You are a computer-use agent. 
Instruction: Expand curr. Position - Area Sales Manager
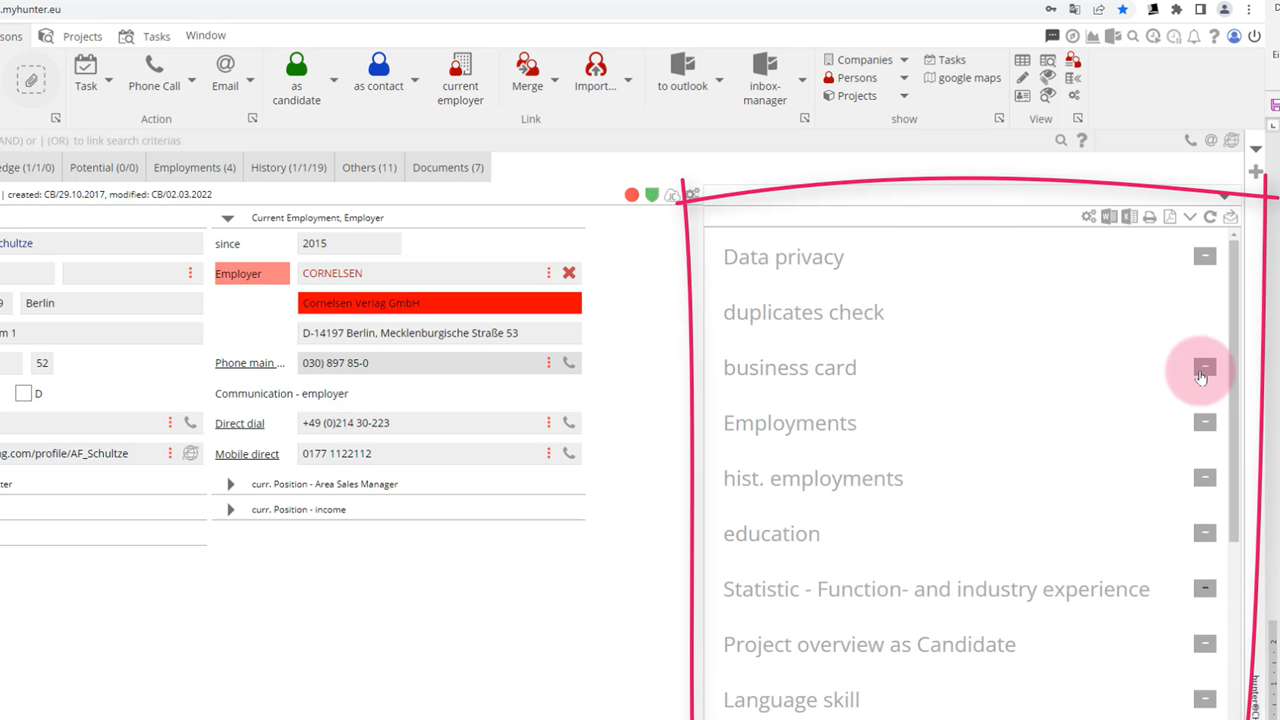[x=231, y=484]
